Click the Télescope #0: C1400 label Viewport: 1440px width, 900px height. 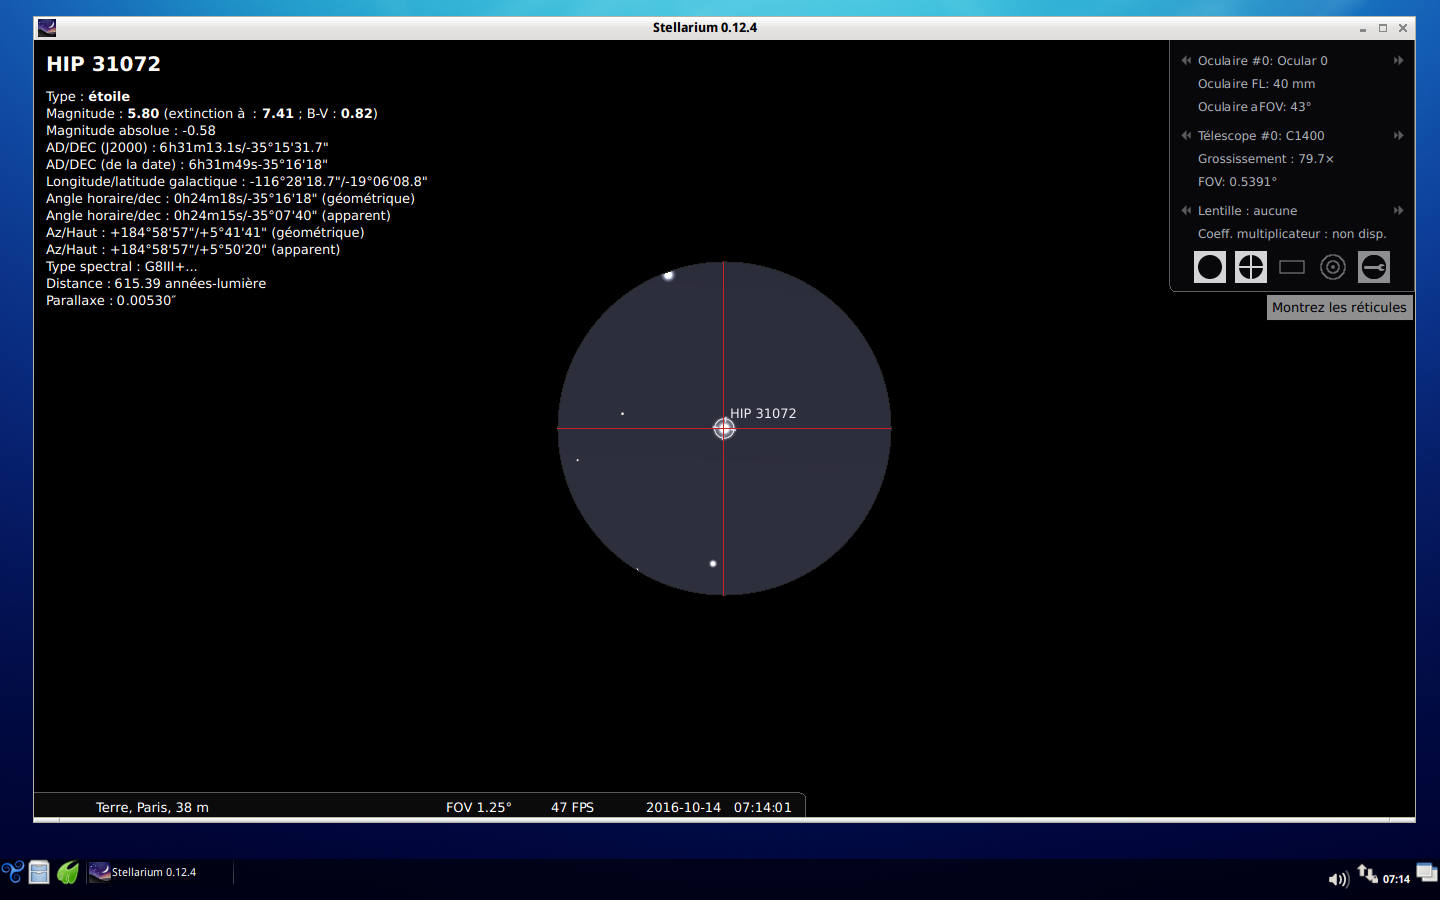1261,136
